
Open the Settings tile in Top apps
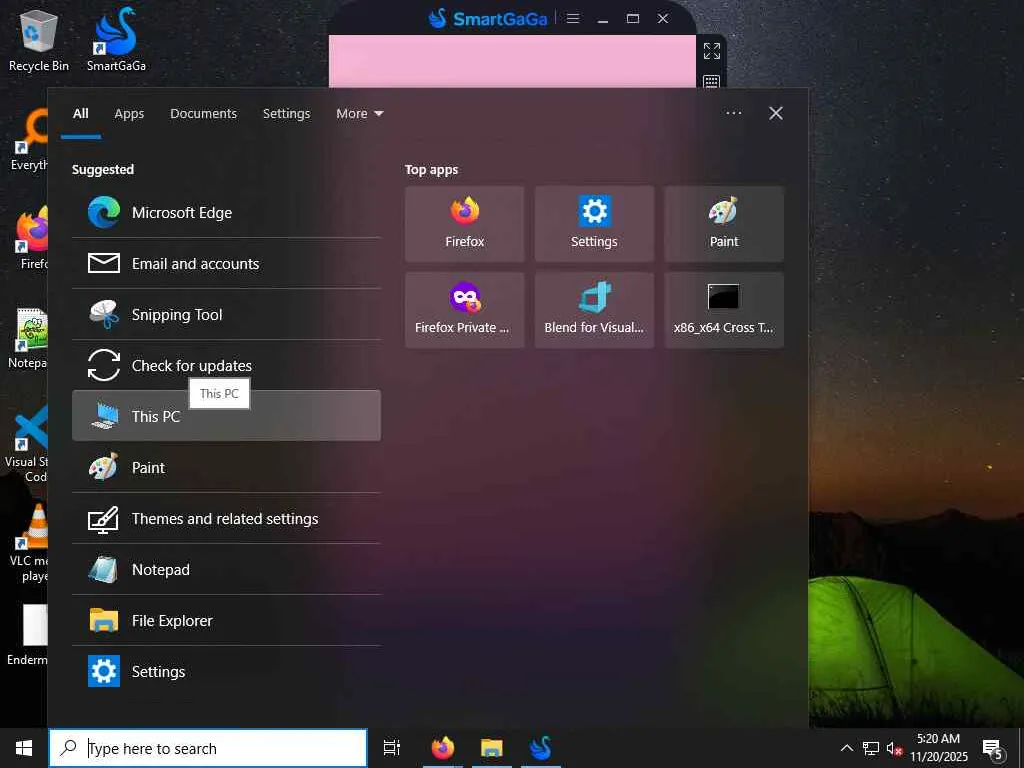tap(594, 224)
